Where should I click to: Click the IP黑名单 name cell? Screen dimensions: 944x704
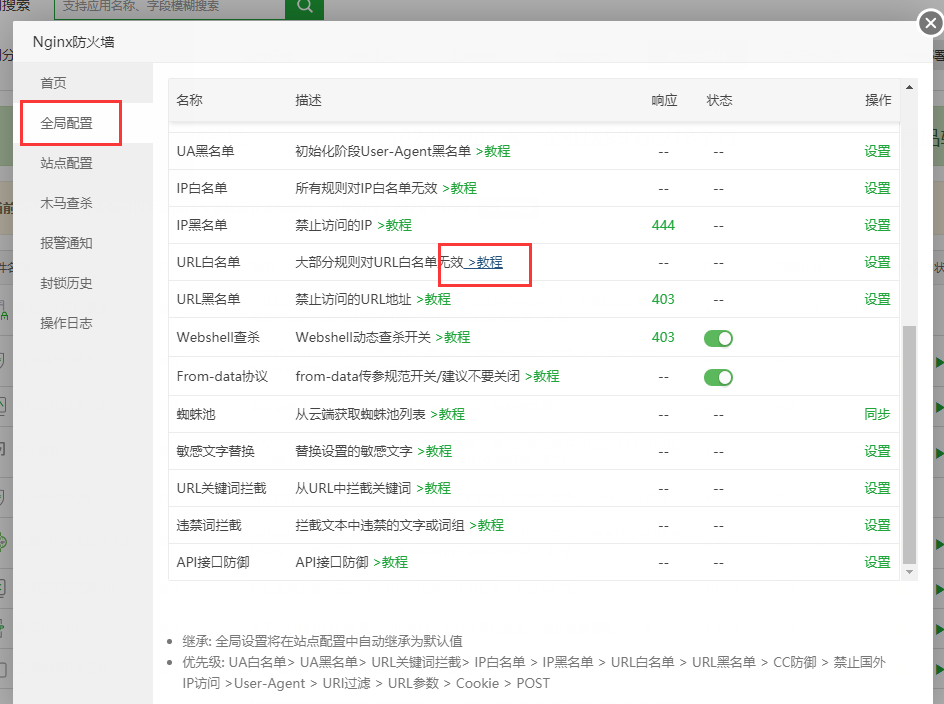[202, 225]
